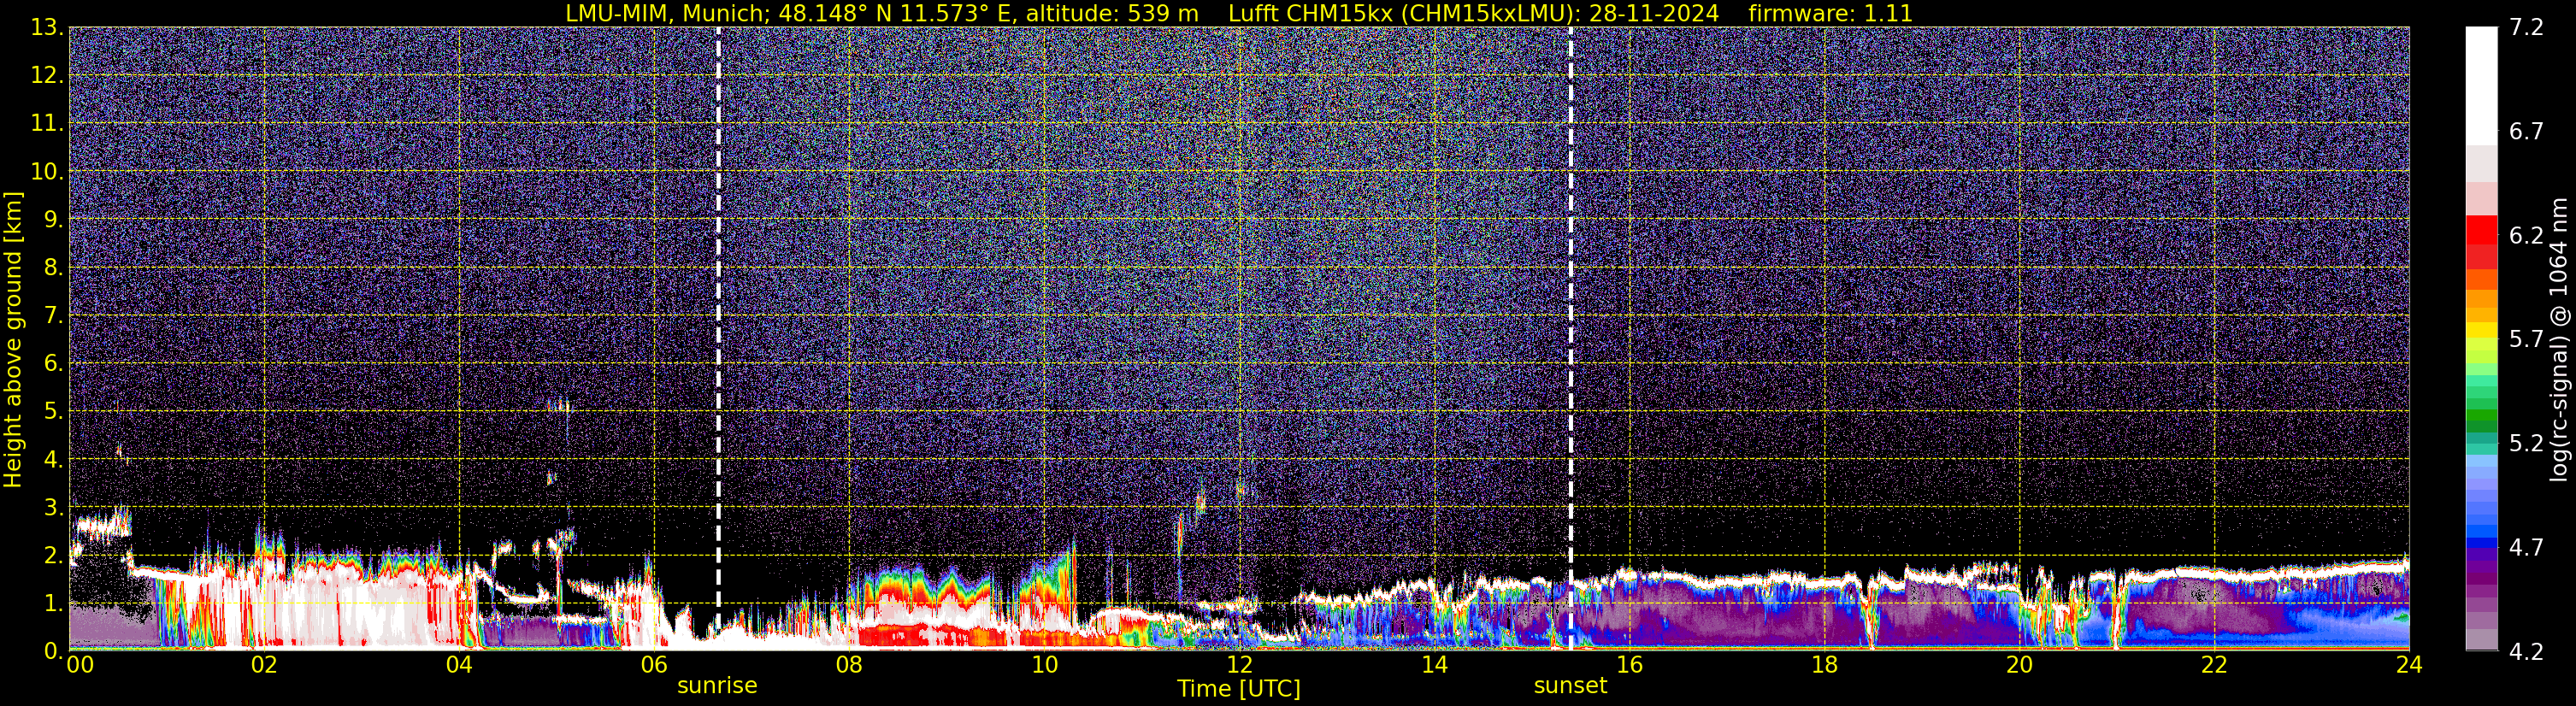The width and height of the screenshot is (2576, 706).
Task: Click the time axis tick label 24
Action: [2408, 665]
